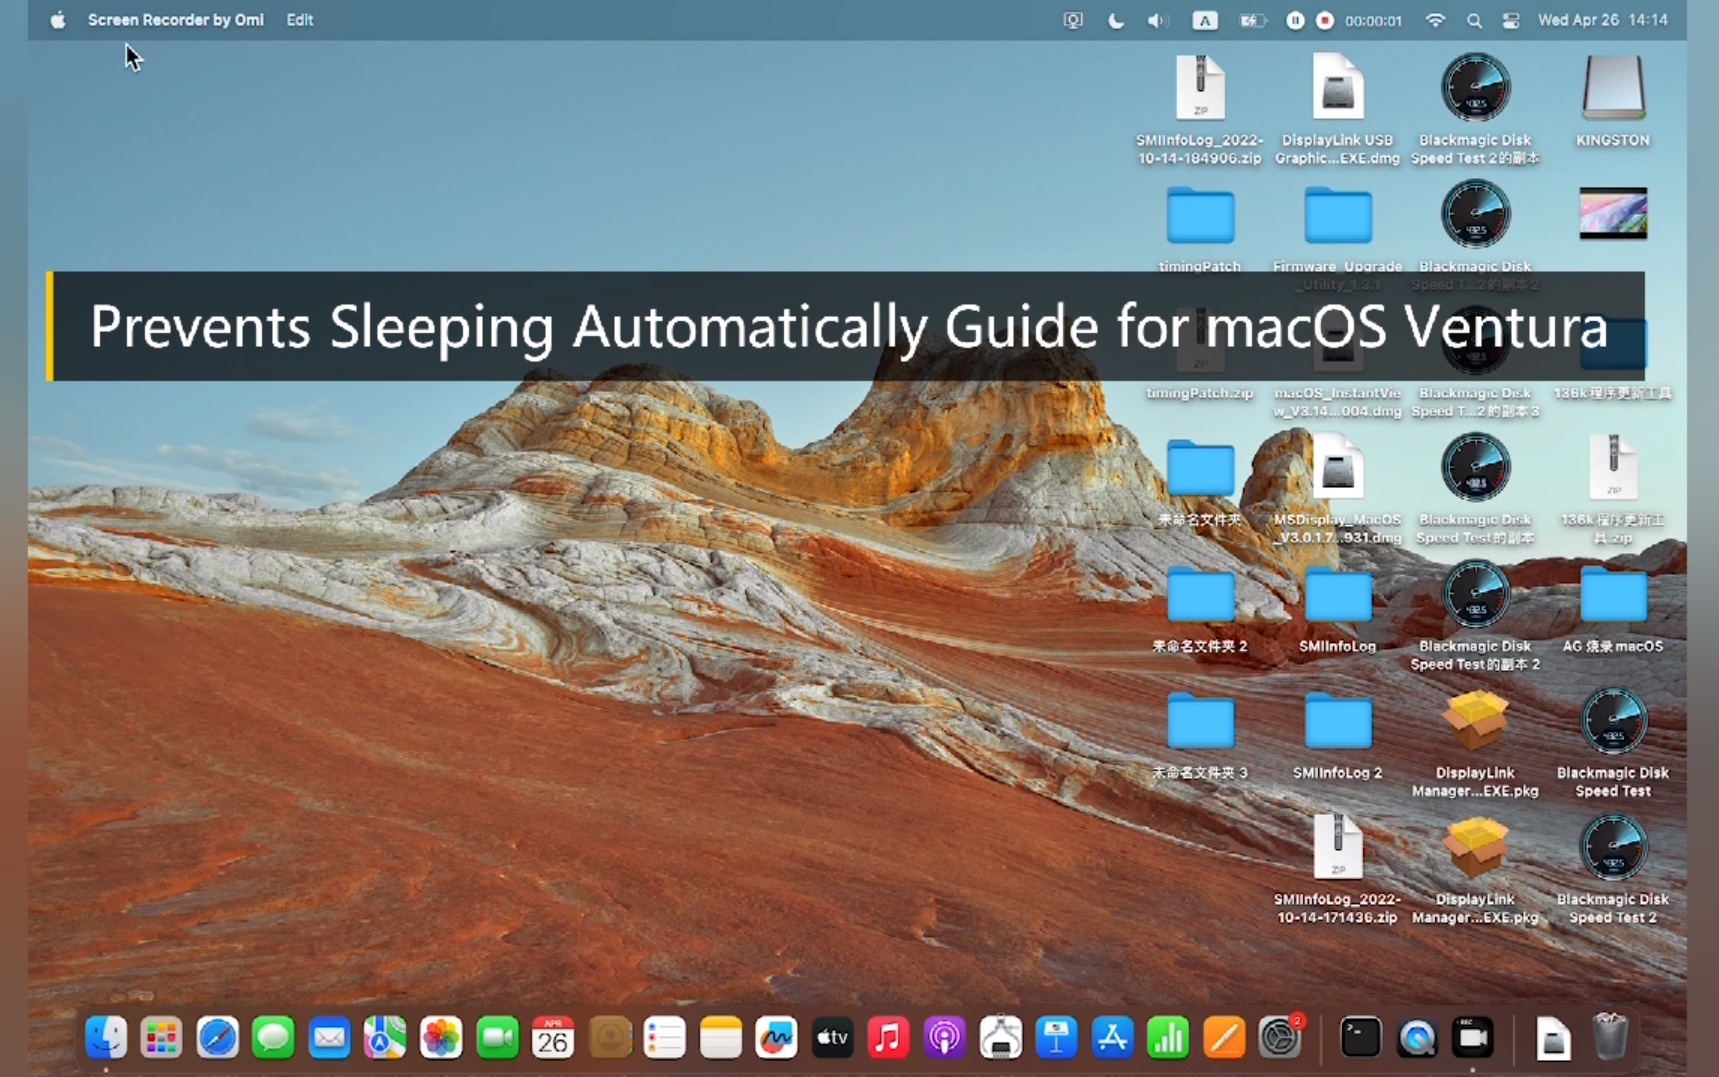1719x1077 pixels.
Task: Open the screen recorder camera icon in Dock
Action: 1473,1038
